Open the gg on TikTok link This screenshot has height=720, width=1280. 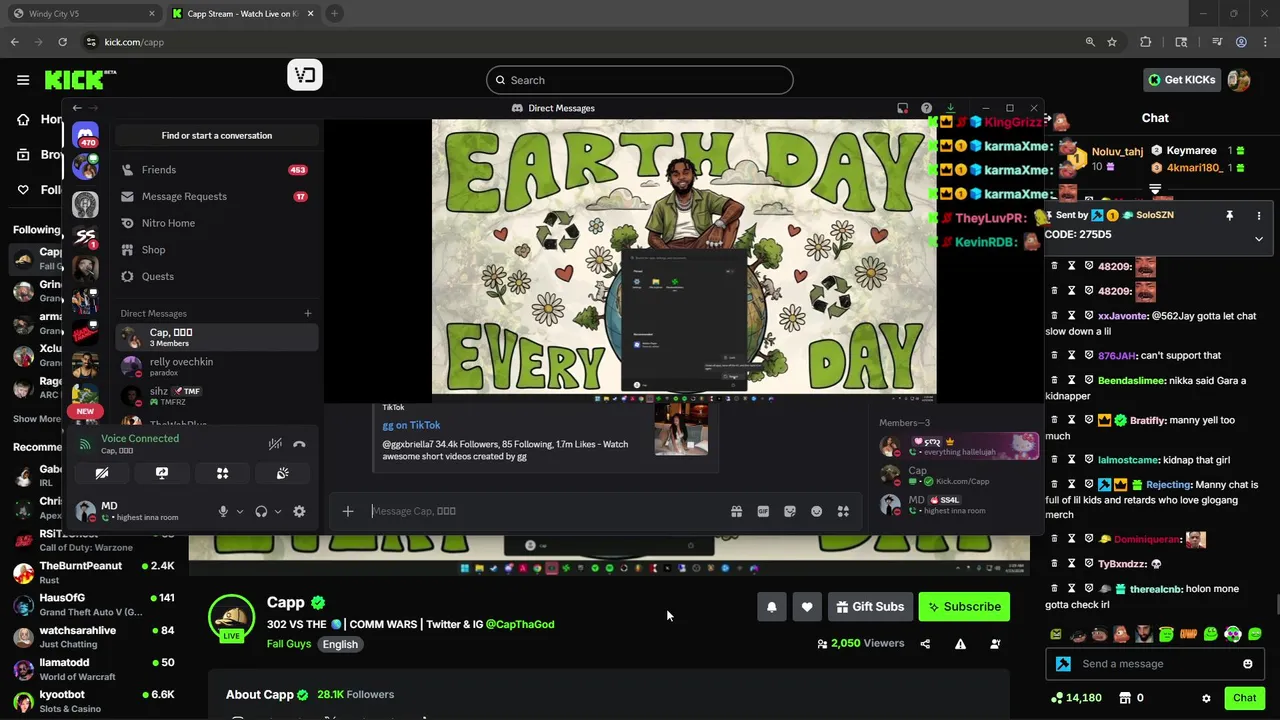pos(411,425)
